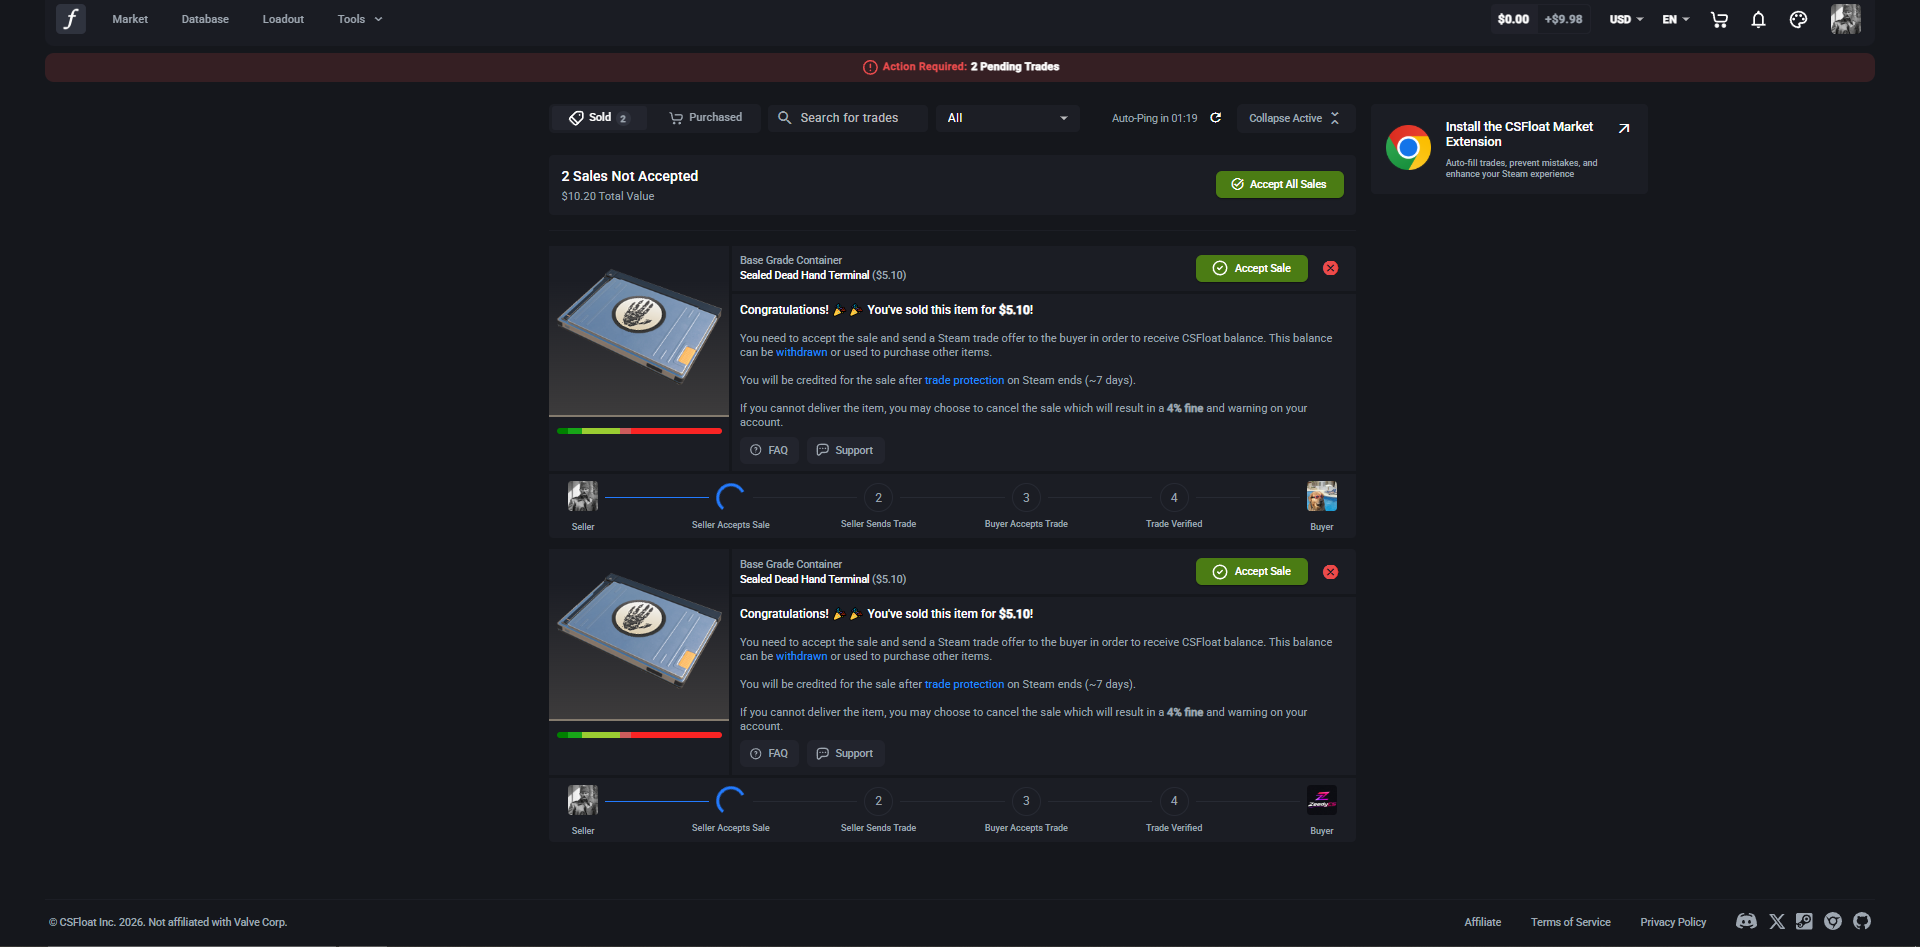
Task: Follow trade protection link in lower sale
Action: [964, 684]
